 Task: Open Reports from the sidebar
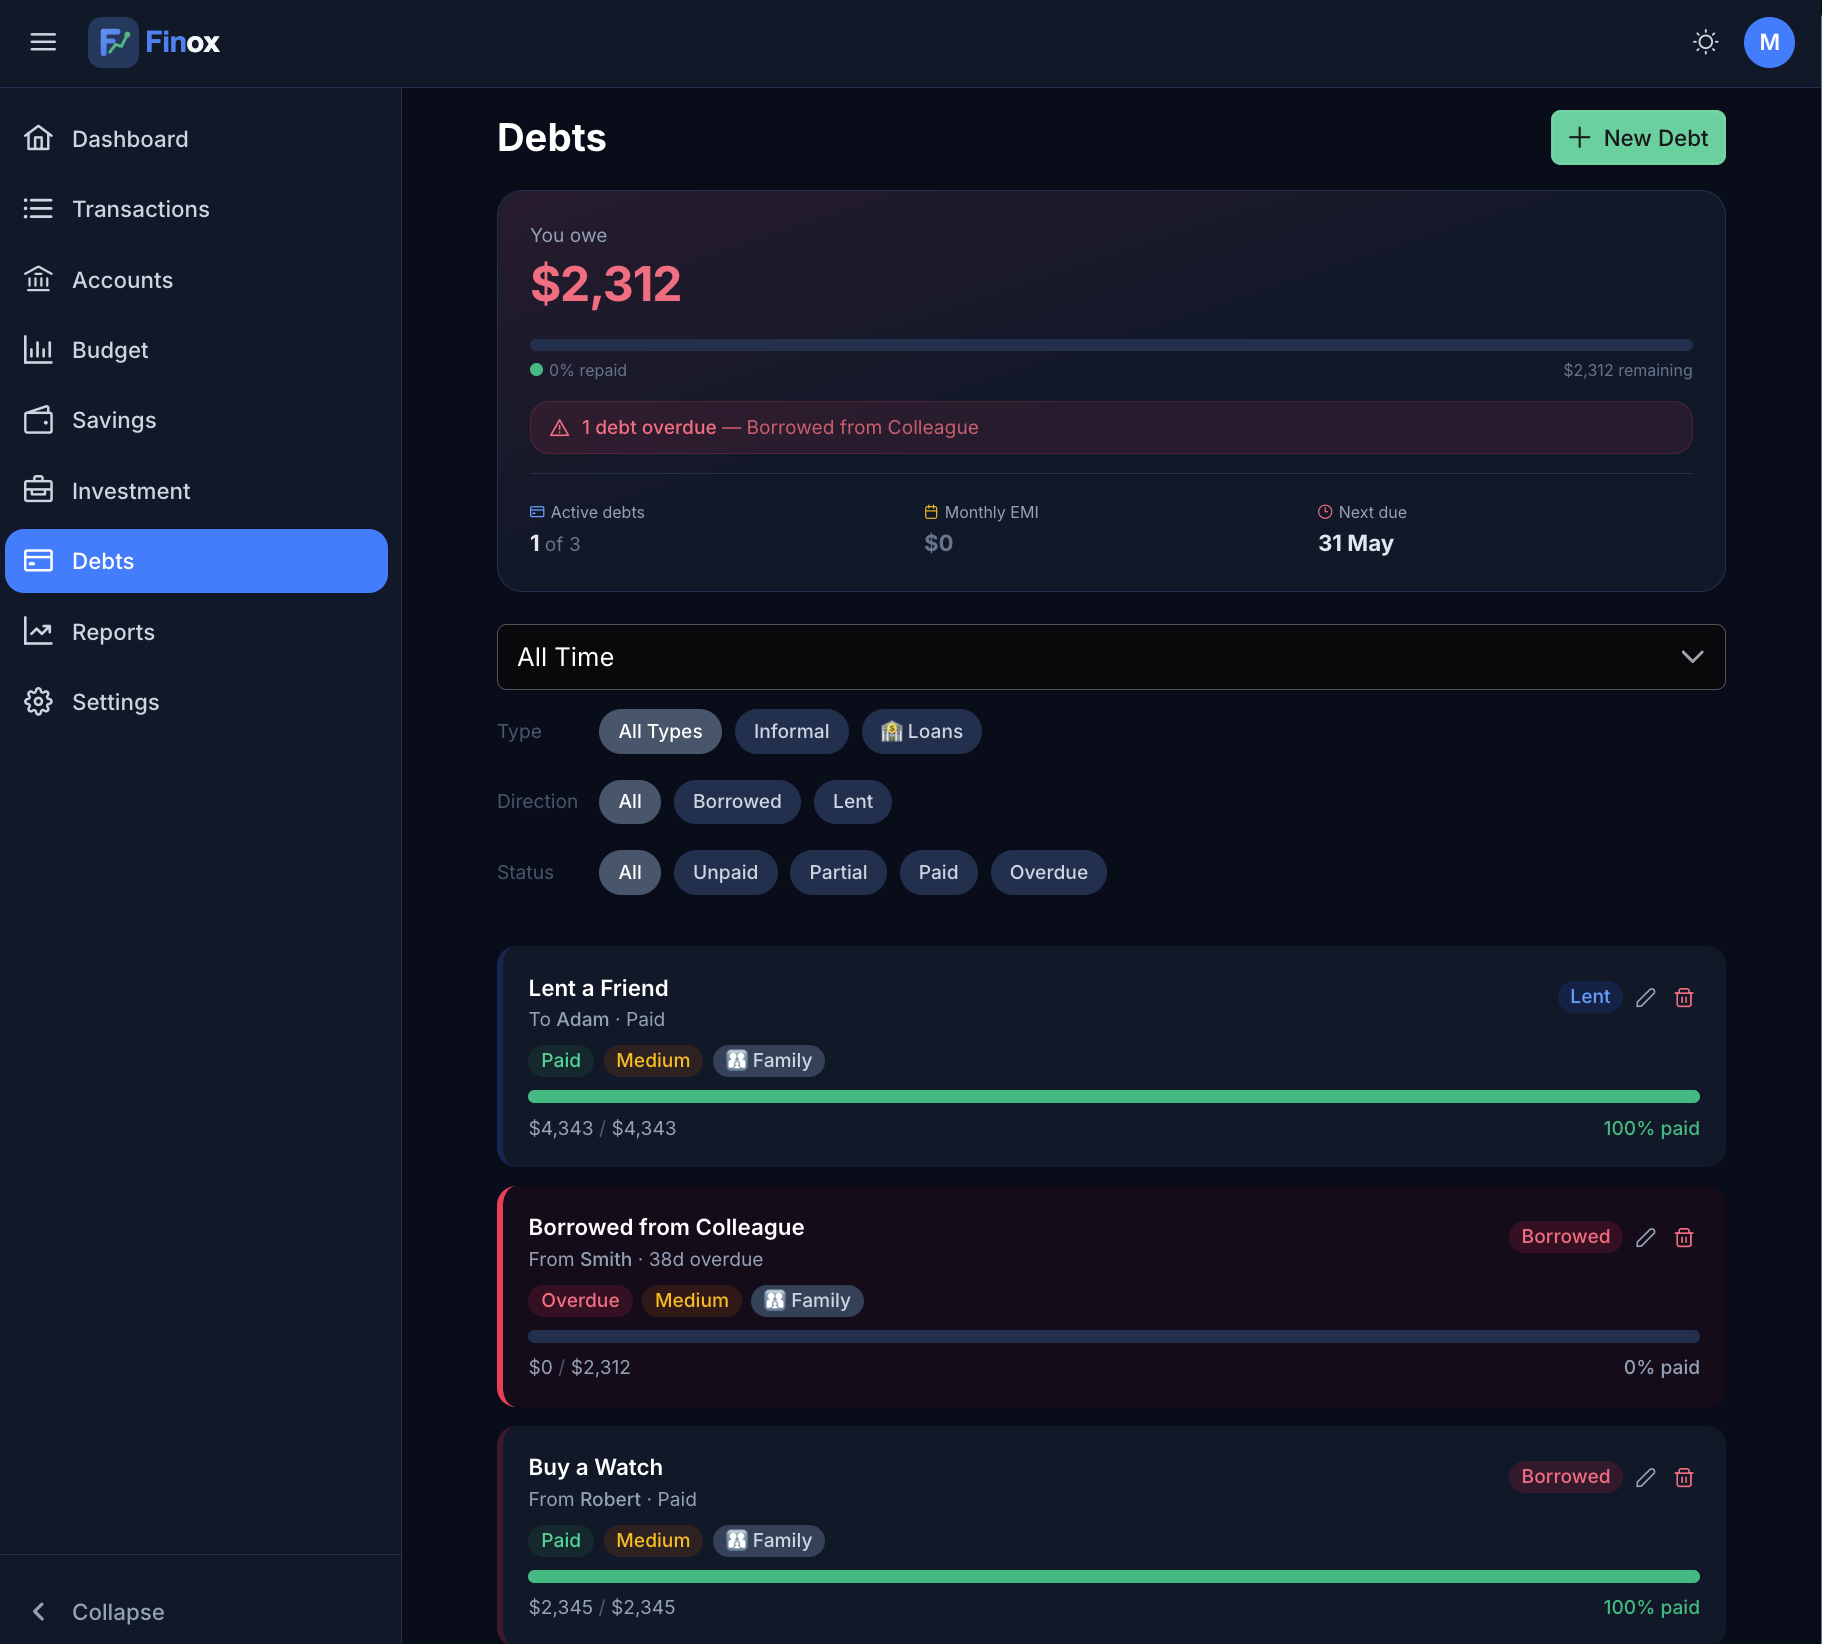point(196,631)
